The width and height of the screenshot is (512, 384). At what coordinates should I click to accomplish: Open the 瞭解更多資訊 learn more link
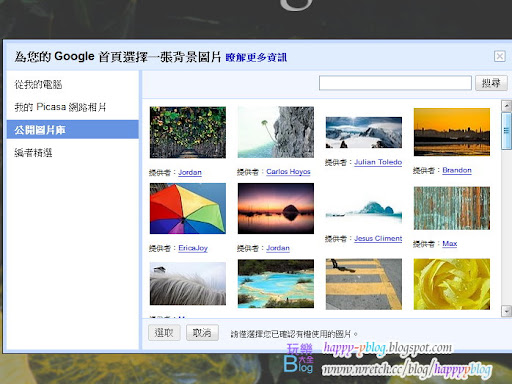pos(256,57)
